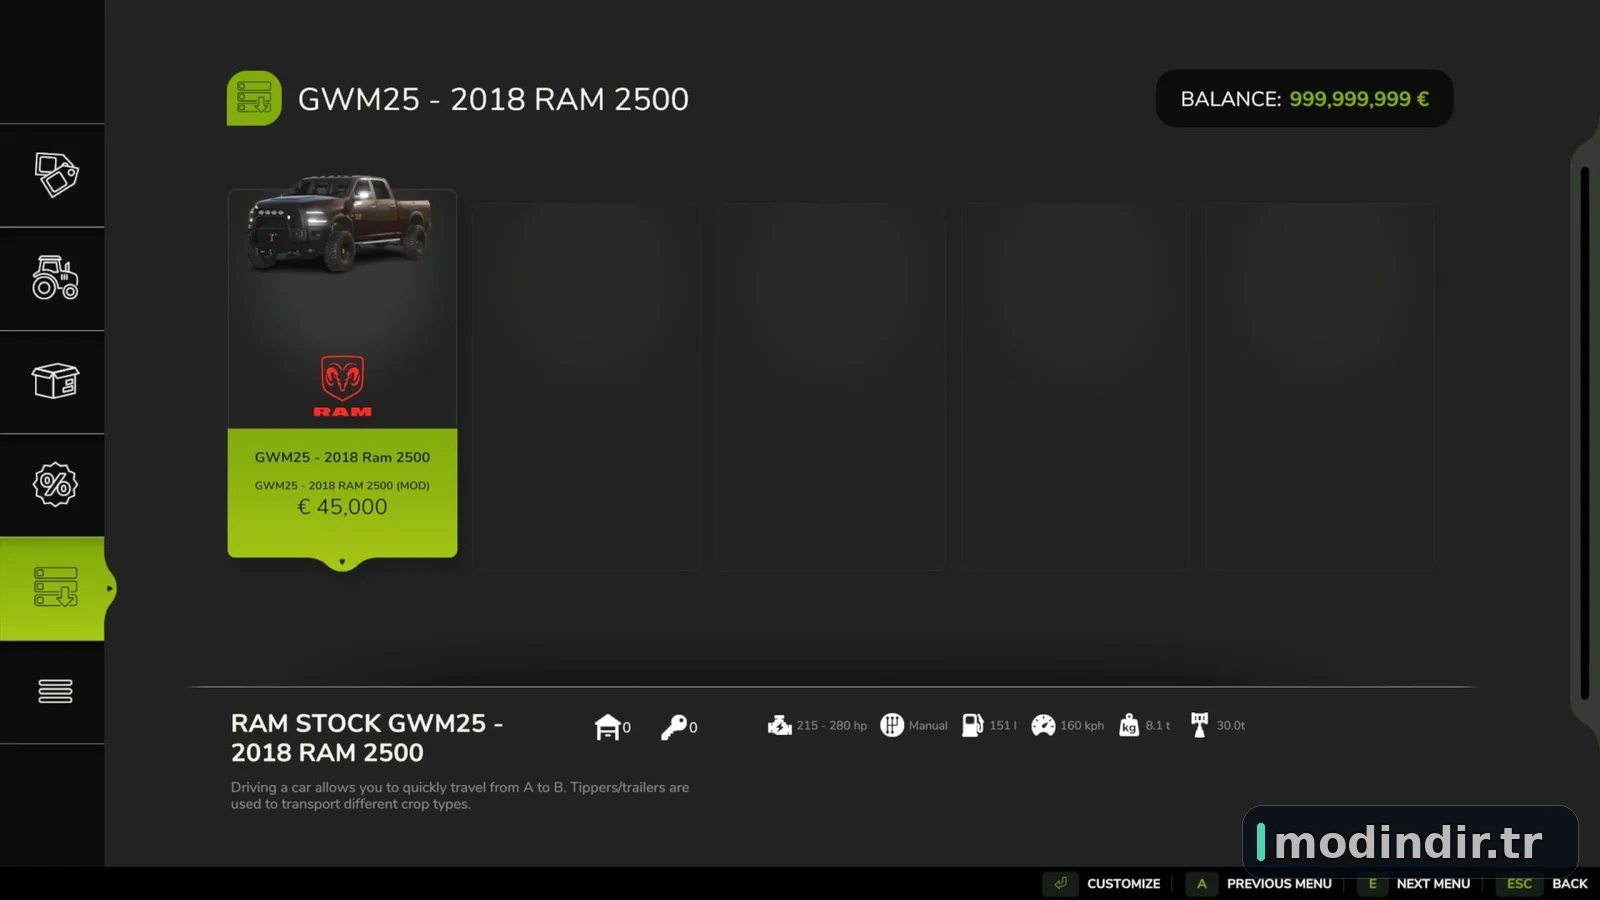Click the 215 - 280 hp value
This screenshot has width=1600, height=900.
(832, 726)
